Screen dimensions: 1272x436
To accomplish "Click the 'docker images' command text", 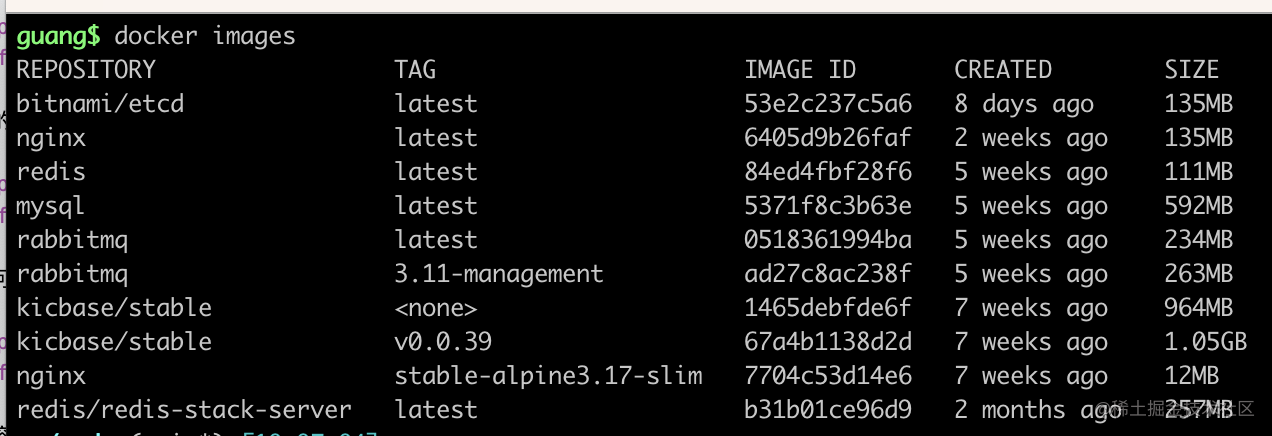I will 205,36.
